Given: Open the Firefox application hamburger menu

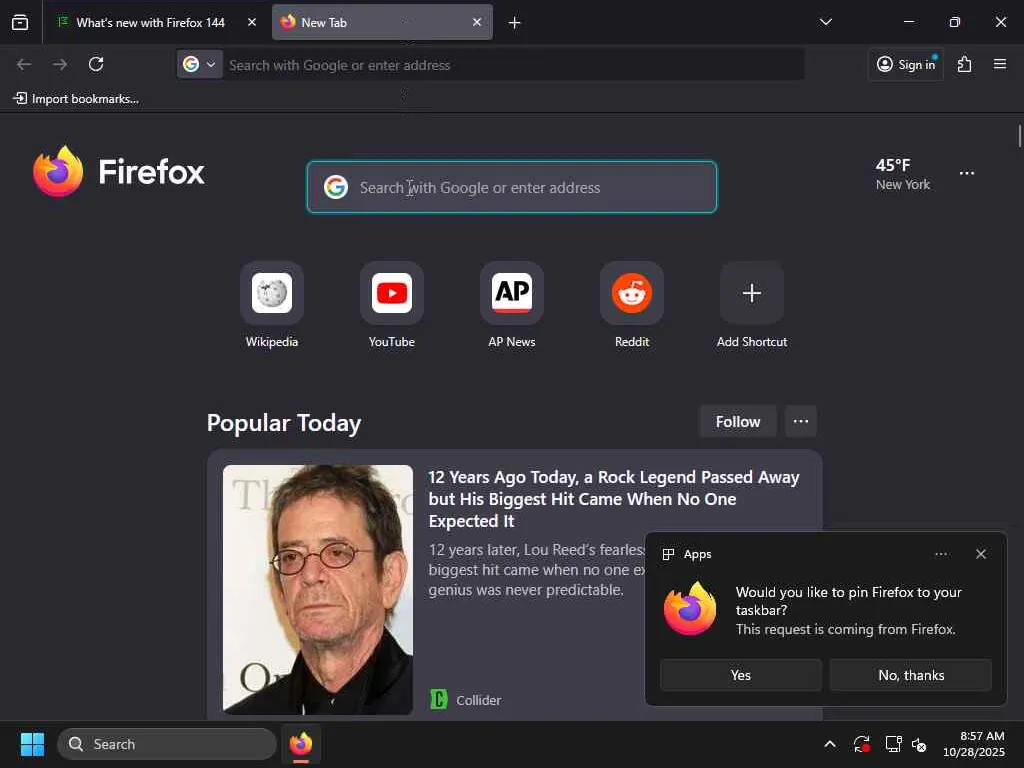Looking at the screenshot, I should 1000,64.
